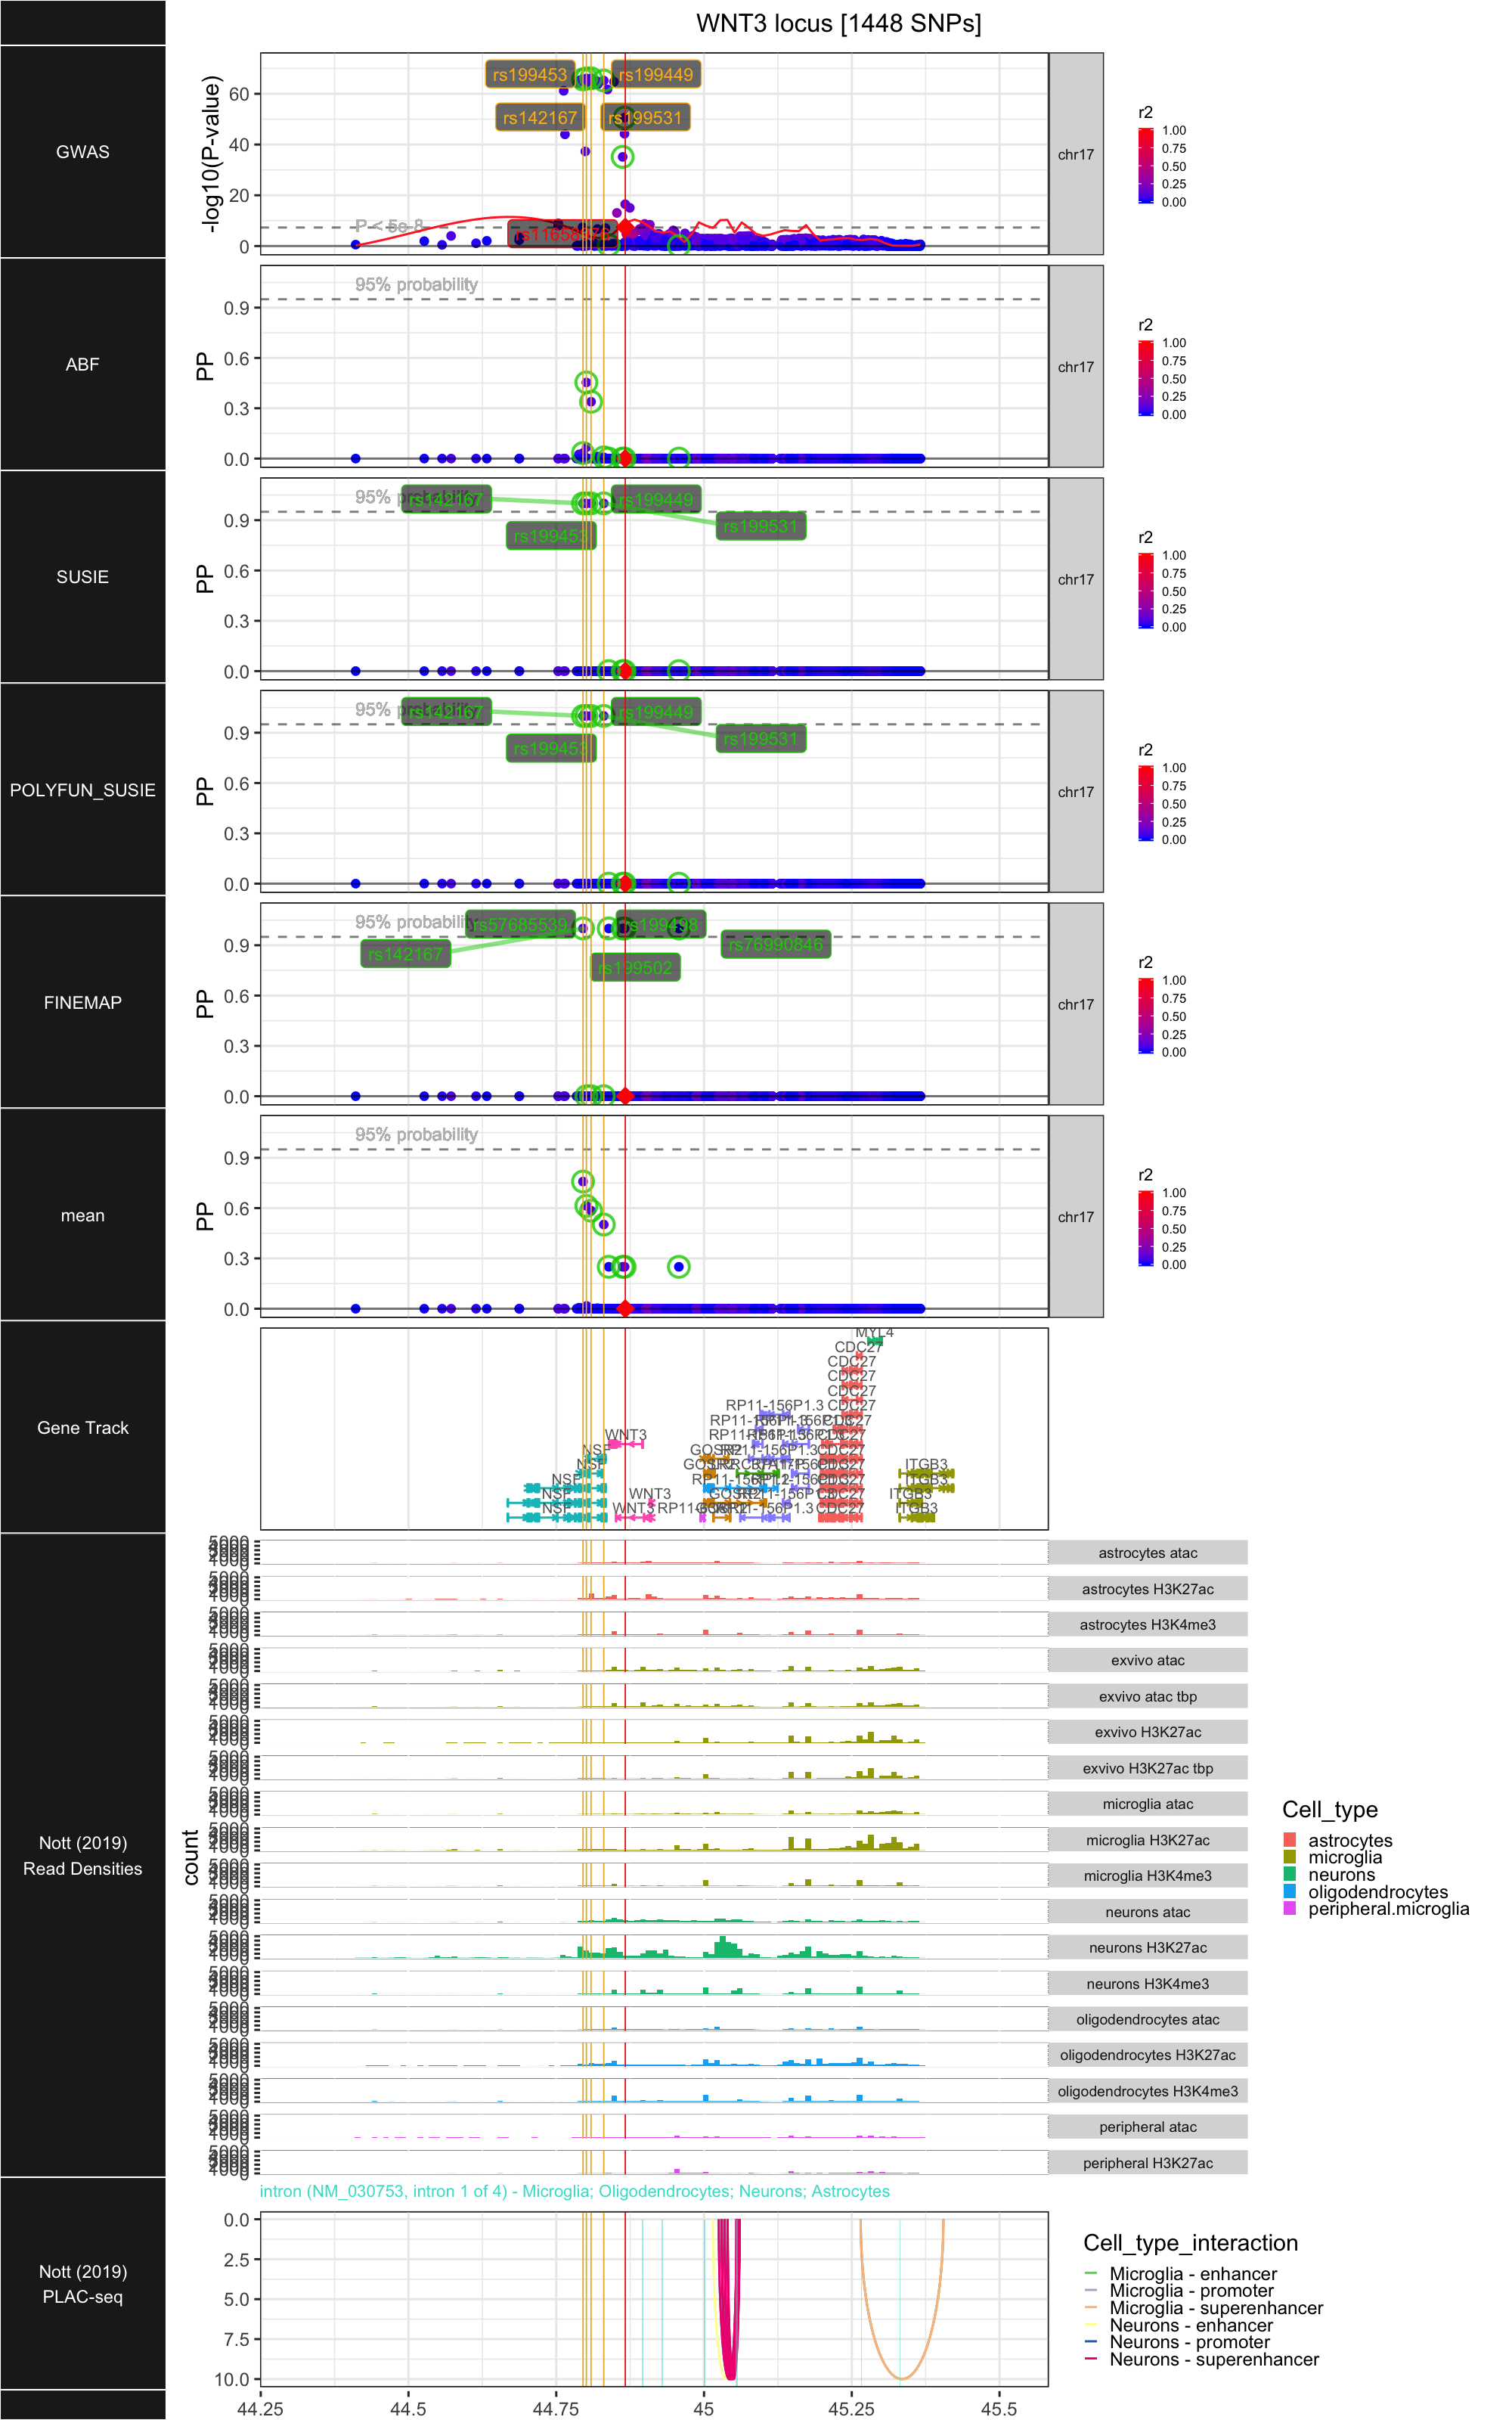Select the GWAS panel label
1512x2420 pixels.
click(83, 152)
